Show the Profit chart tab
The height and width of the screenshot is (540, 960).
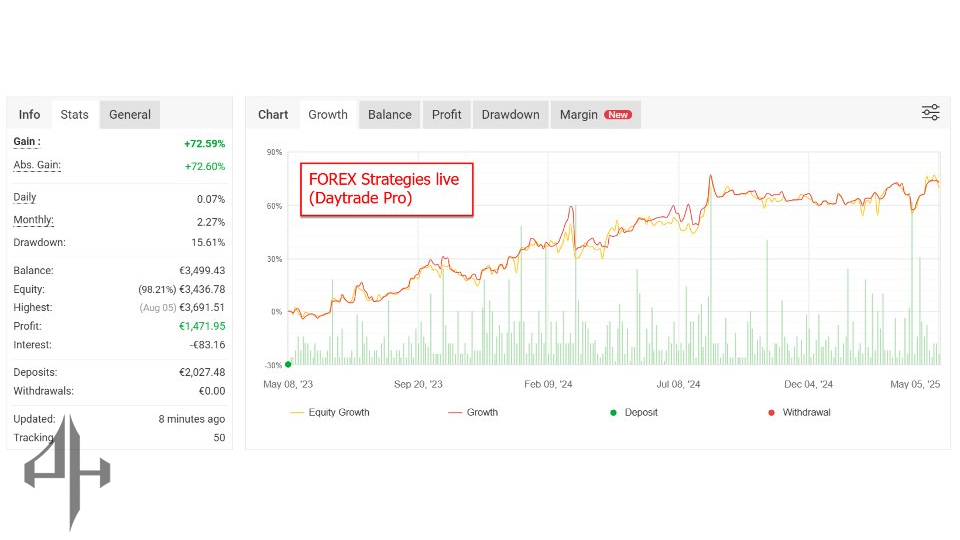pyautogui.click(x=446, y=114)
